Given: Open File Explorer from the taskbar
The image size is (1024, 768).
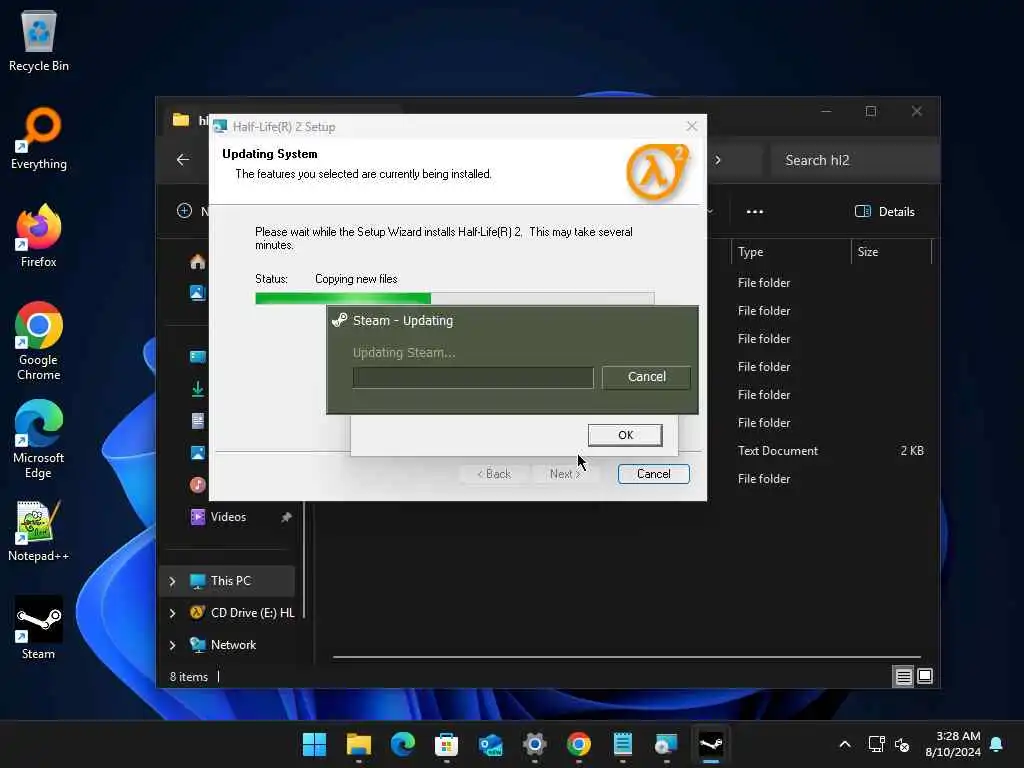Looking at the screenshot, I should (x=359, y=744).
